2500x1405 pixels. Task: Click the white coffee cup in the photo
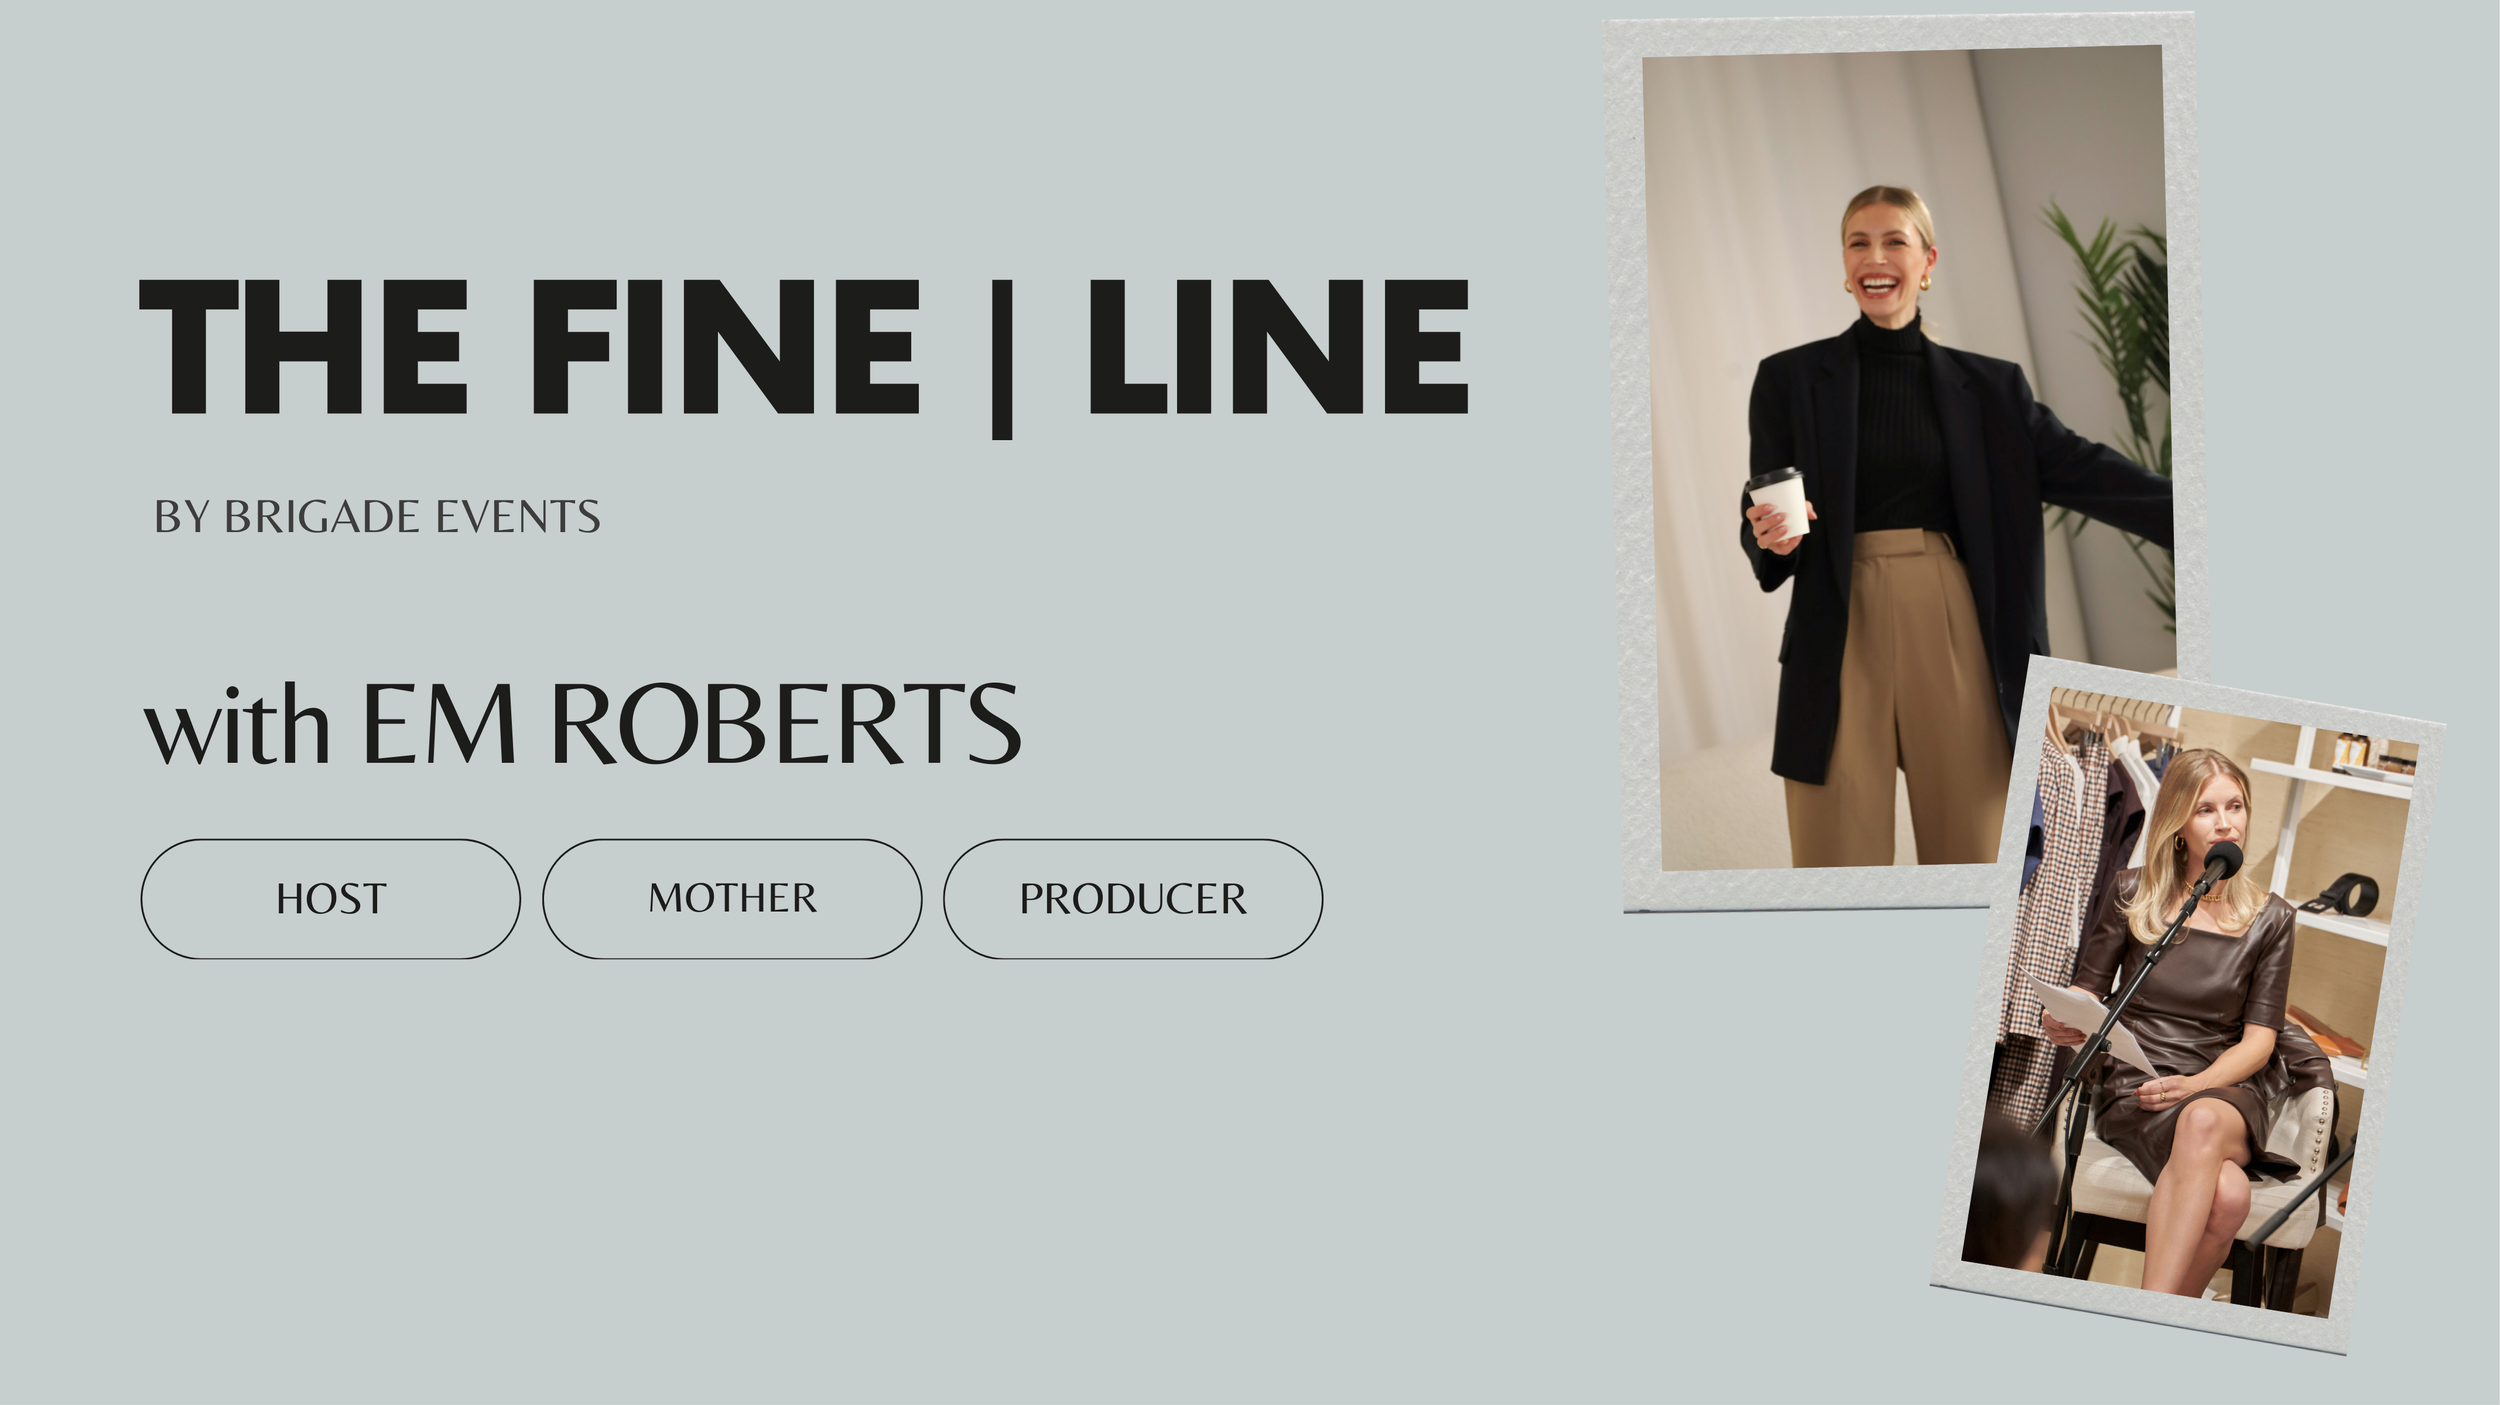click(x=1779, y=503)
